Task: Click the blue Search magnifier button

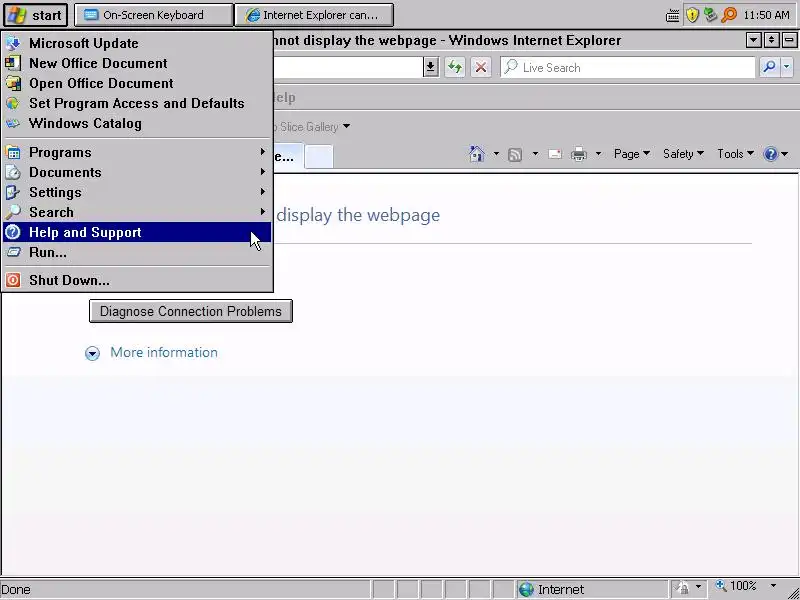Action: pos(769,67)
